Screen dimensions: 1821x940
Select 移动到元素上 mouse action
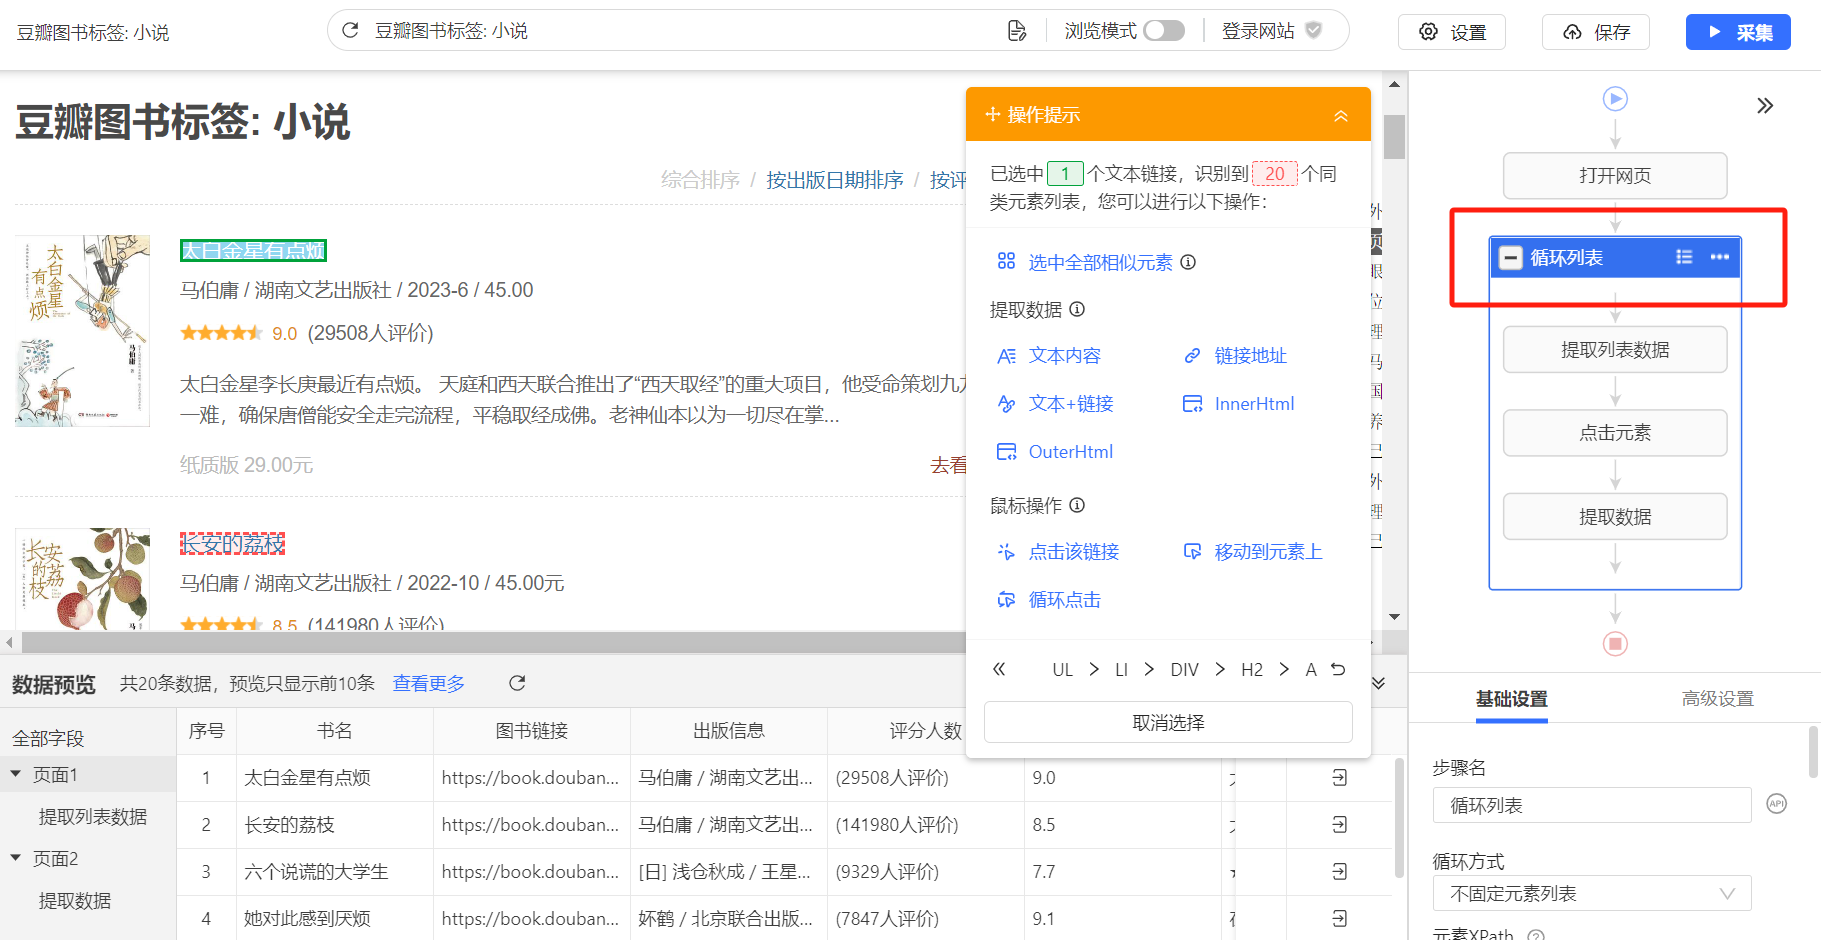[x=1252, y=552]
